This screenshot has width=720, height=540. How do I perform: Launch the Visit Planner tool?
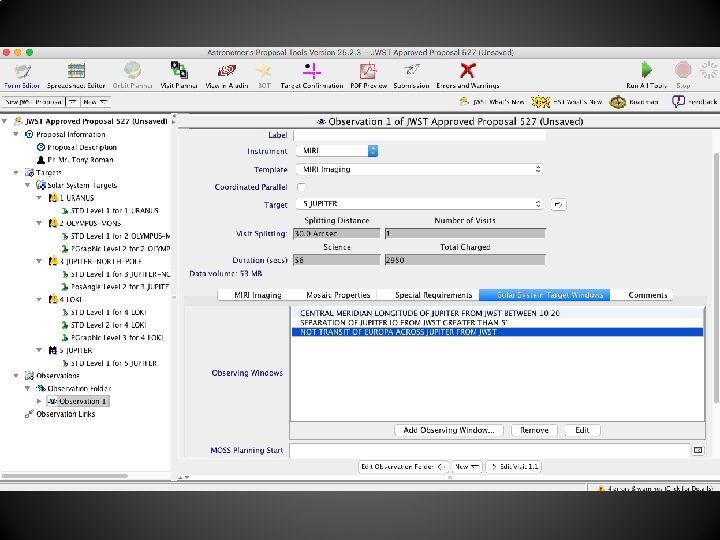[x=179, y=76]
